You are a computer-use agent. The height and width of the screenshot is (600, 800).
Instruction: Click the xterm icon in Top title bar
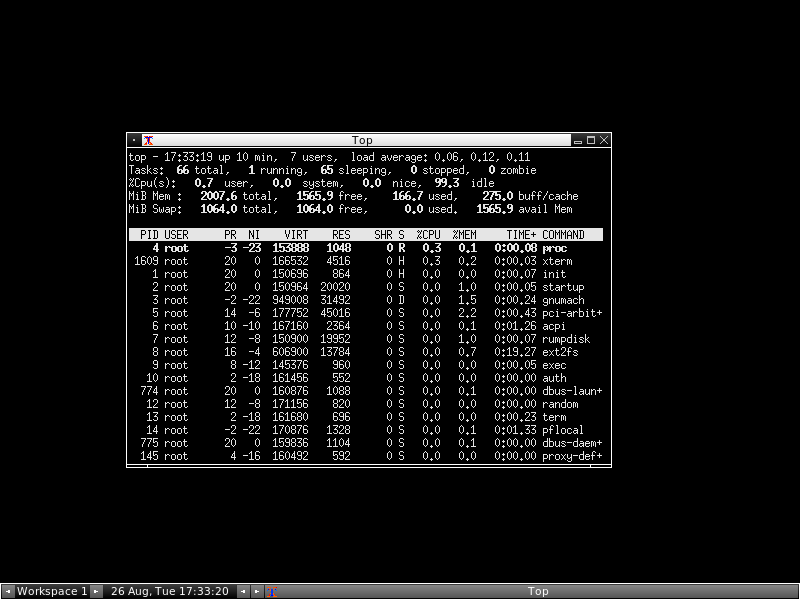point(147,141)
